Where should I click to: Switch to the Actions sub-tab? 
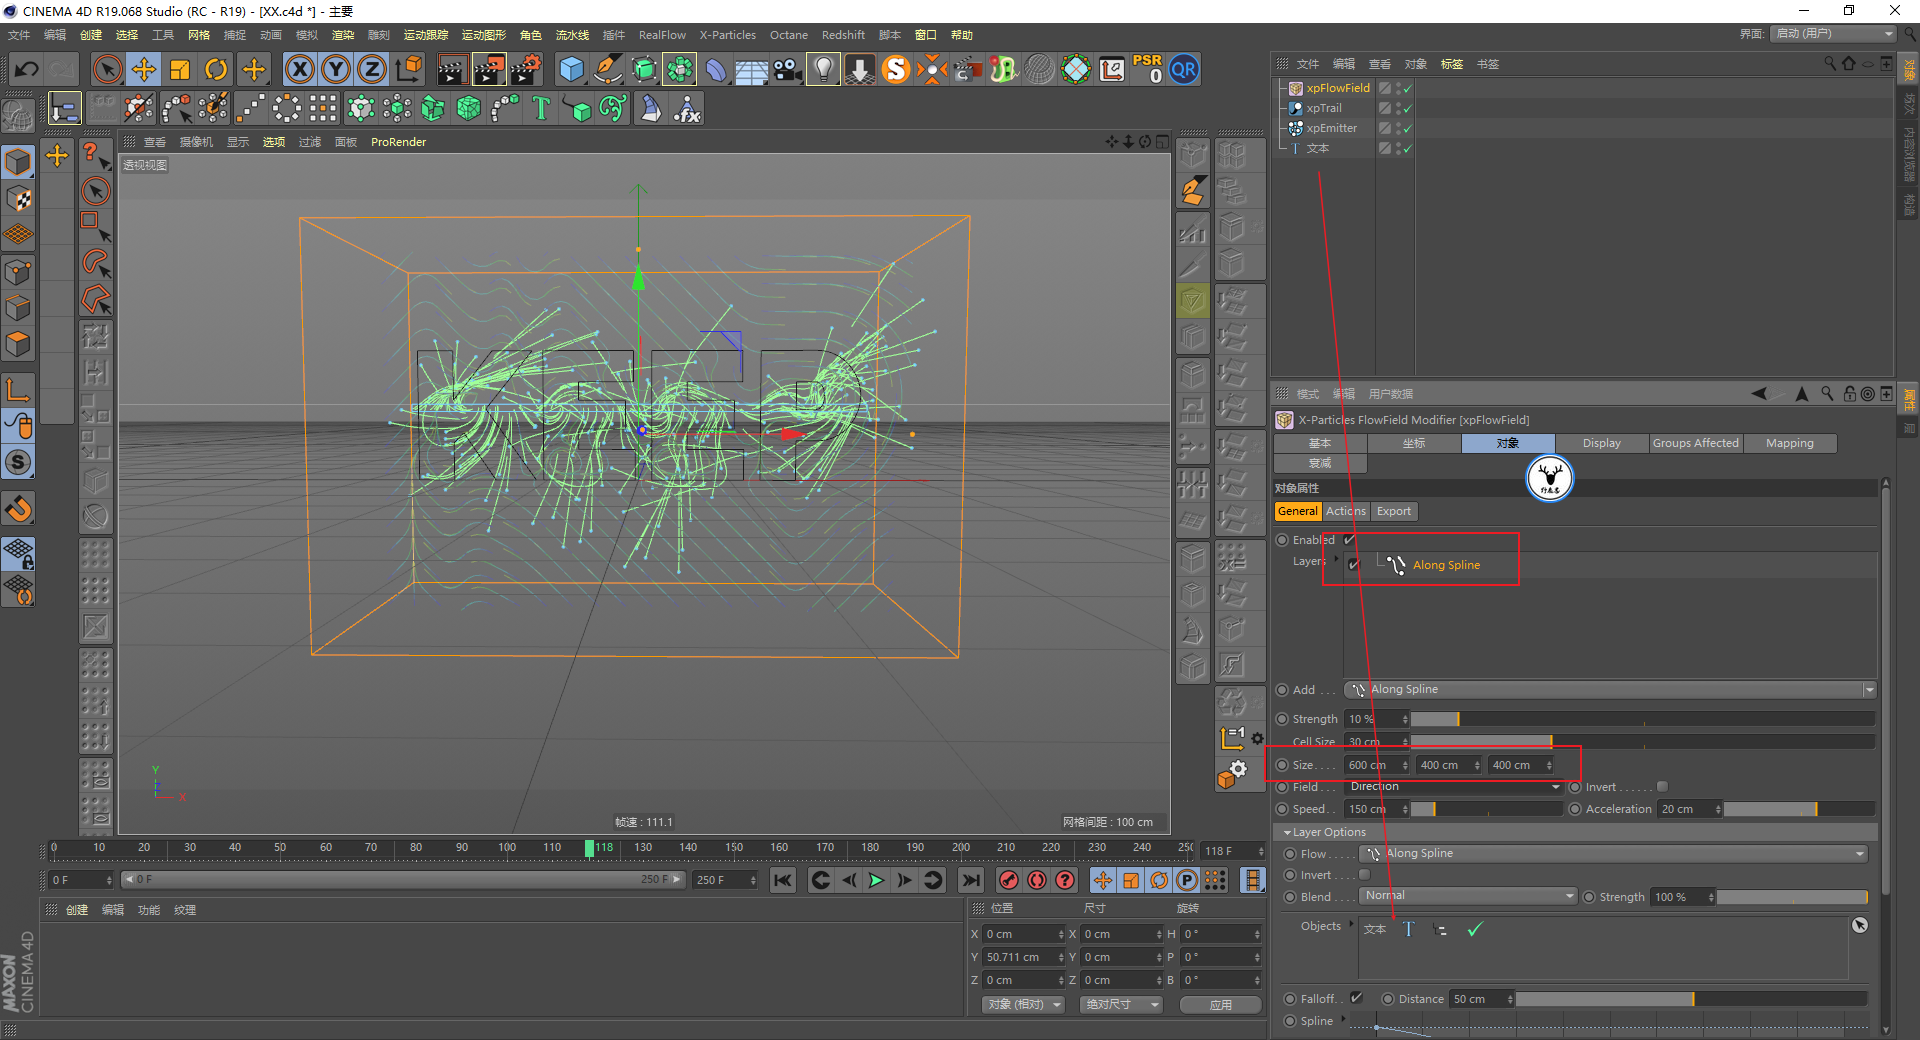pos(1346,511)
